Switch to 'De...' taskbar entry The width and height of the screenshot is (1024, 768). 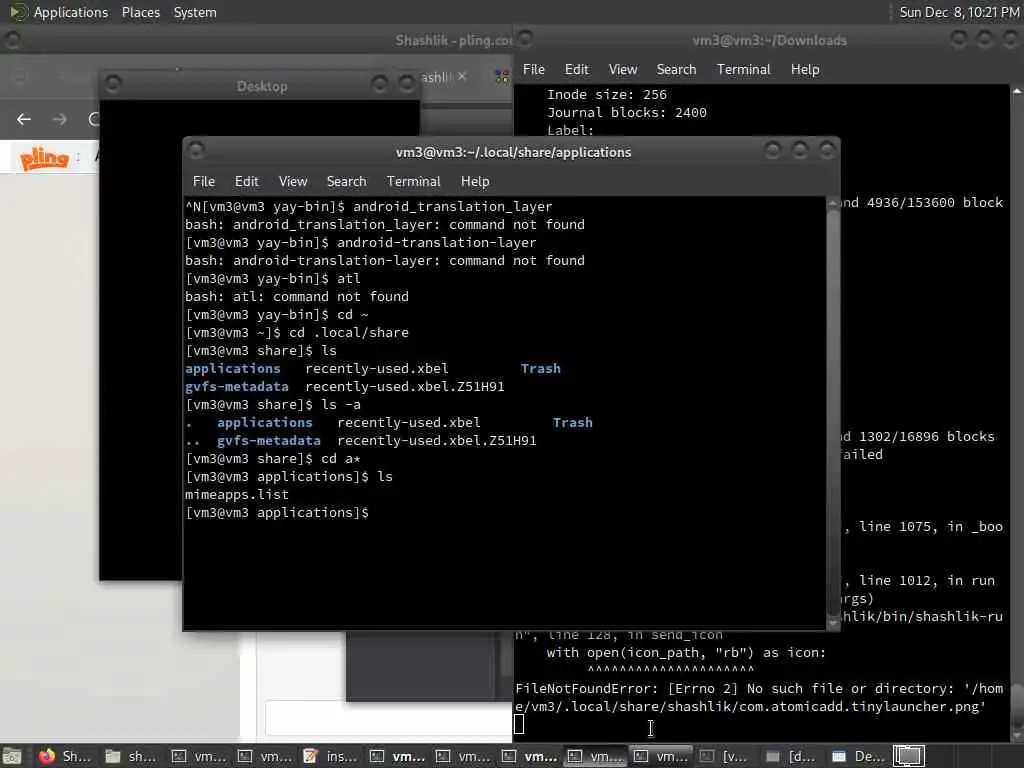click(x=857, y=756)
